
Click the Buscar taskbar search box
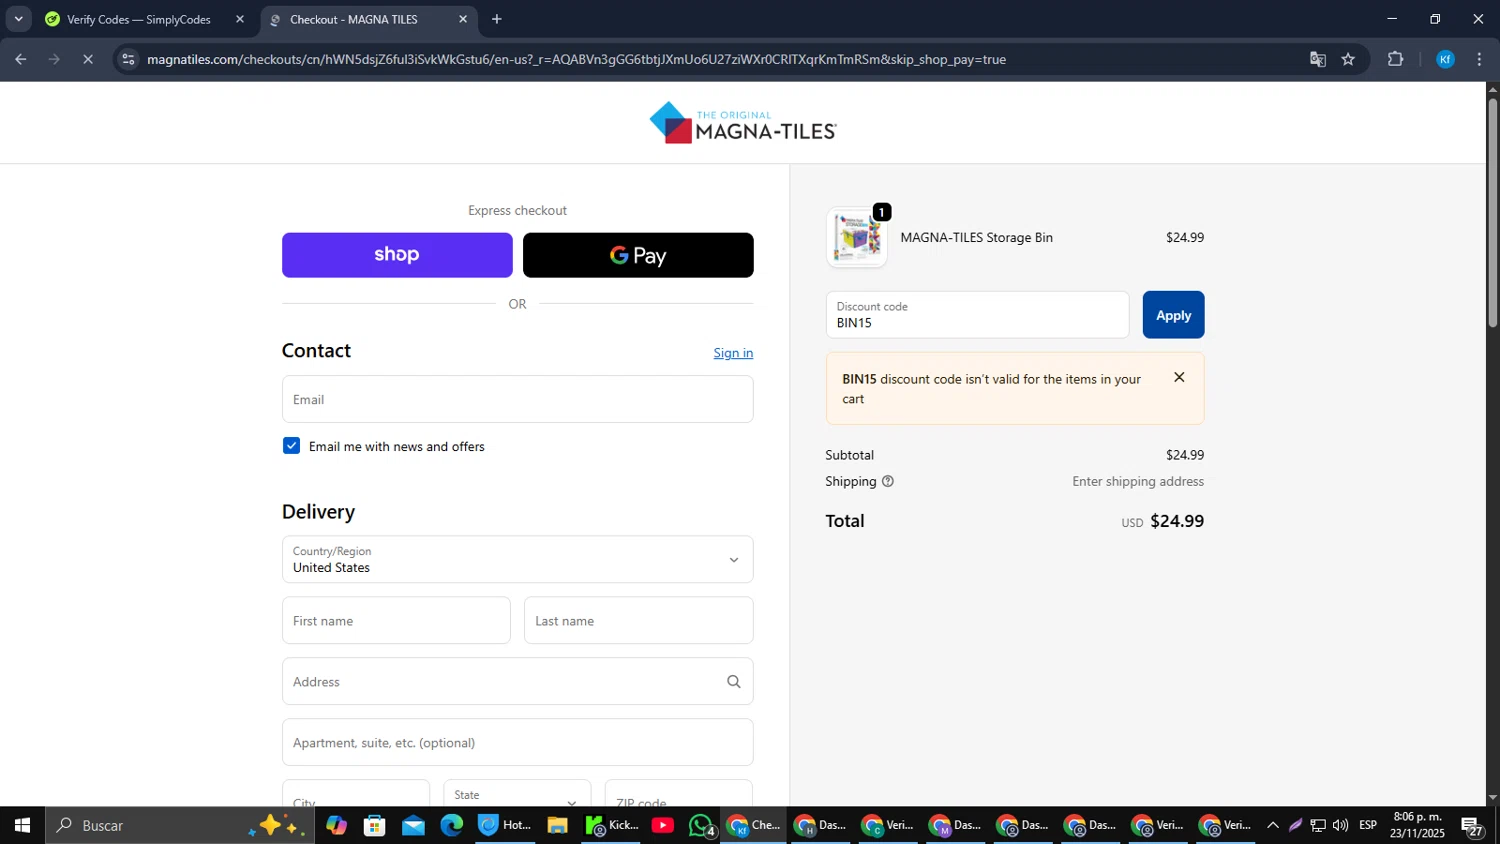[x=180, y=825]
